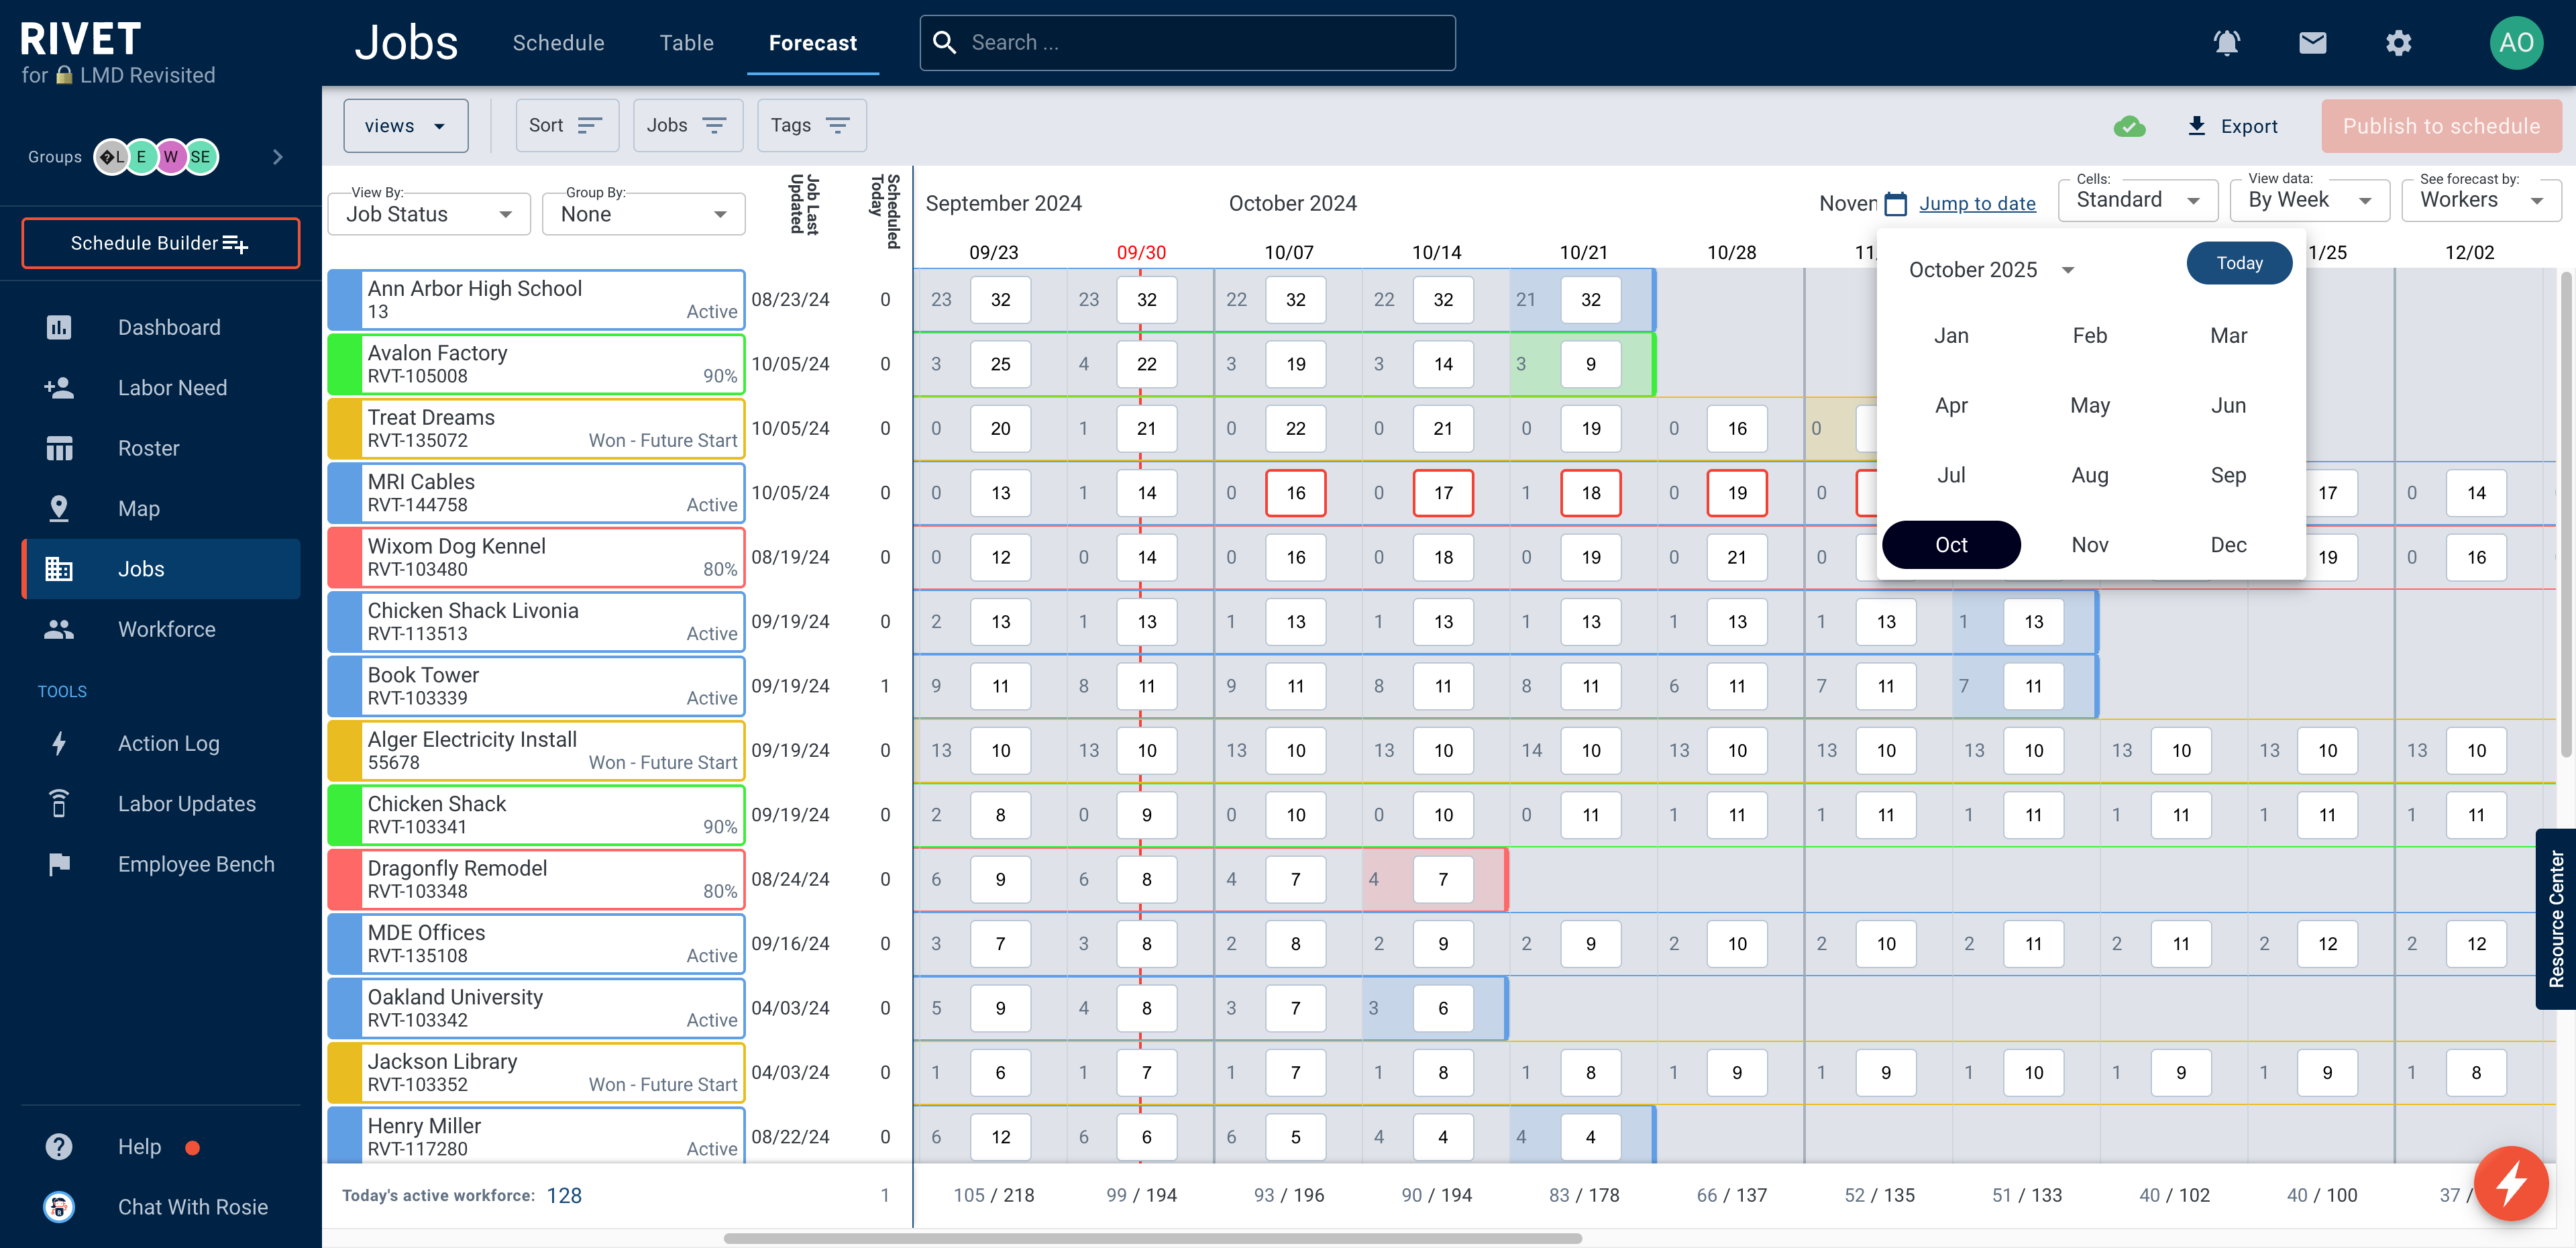Click the Map pin icon
This screenshot has height=1248, width=2576.
[x=59, y=508]
